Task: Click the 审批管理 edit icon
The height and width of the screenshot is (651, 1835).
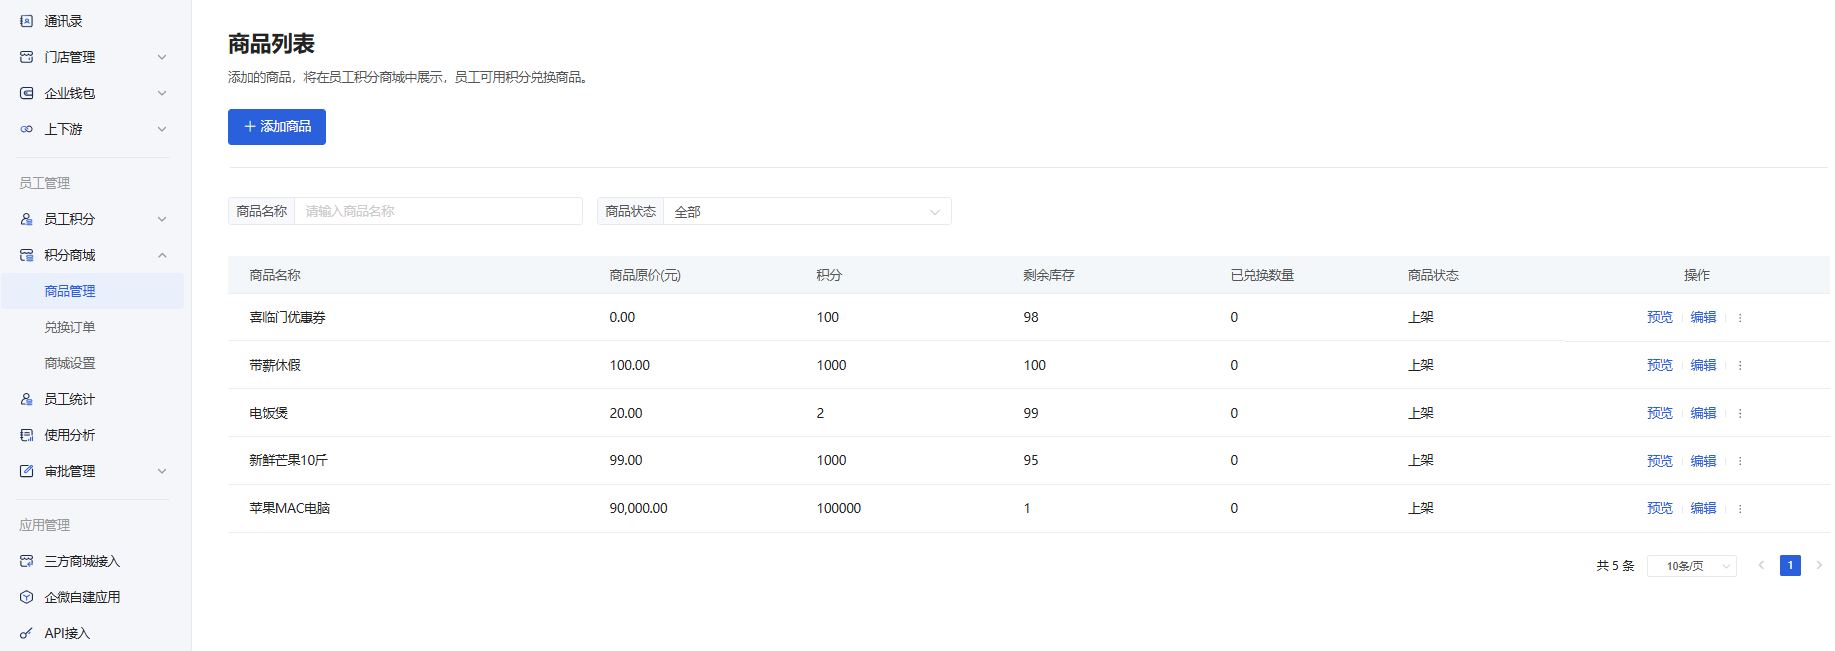Action: [x=27, y=471]
